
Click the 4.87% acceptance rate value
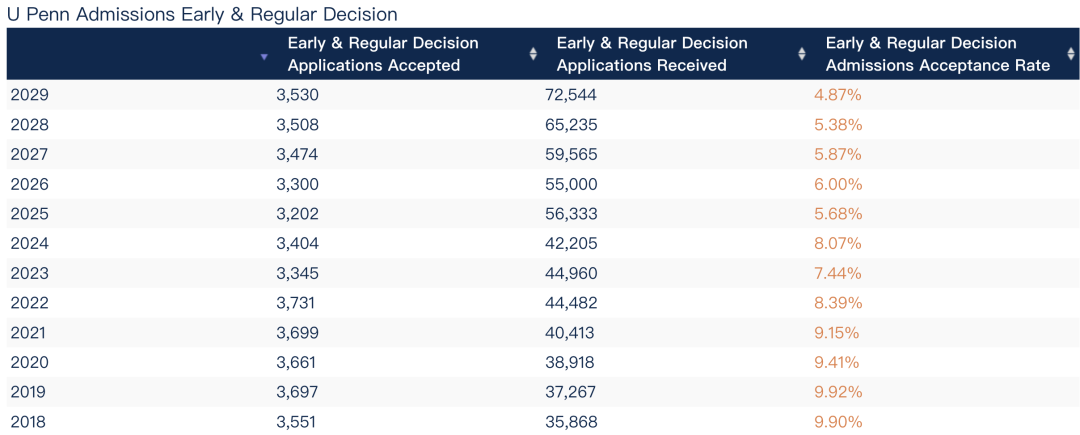coord(838,95)
